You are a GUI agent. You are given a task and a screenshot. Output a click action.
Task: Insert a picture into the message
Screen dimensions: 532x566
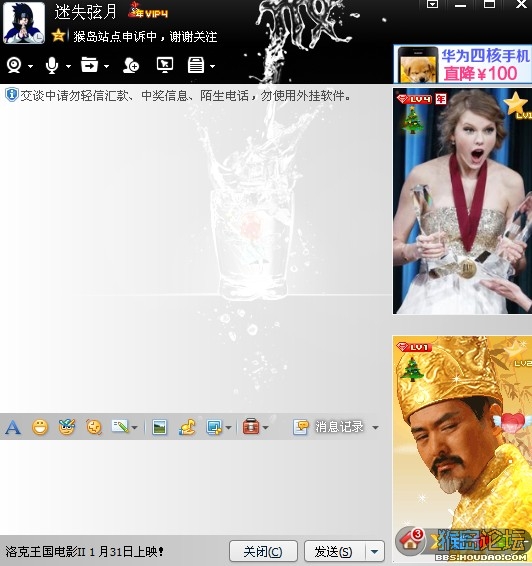(x=159, y=427)
